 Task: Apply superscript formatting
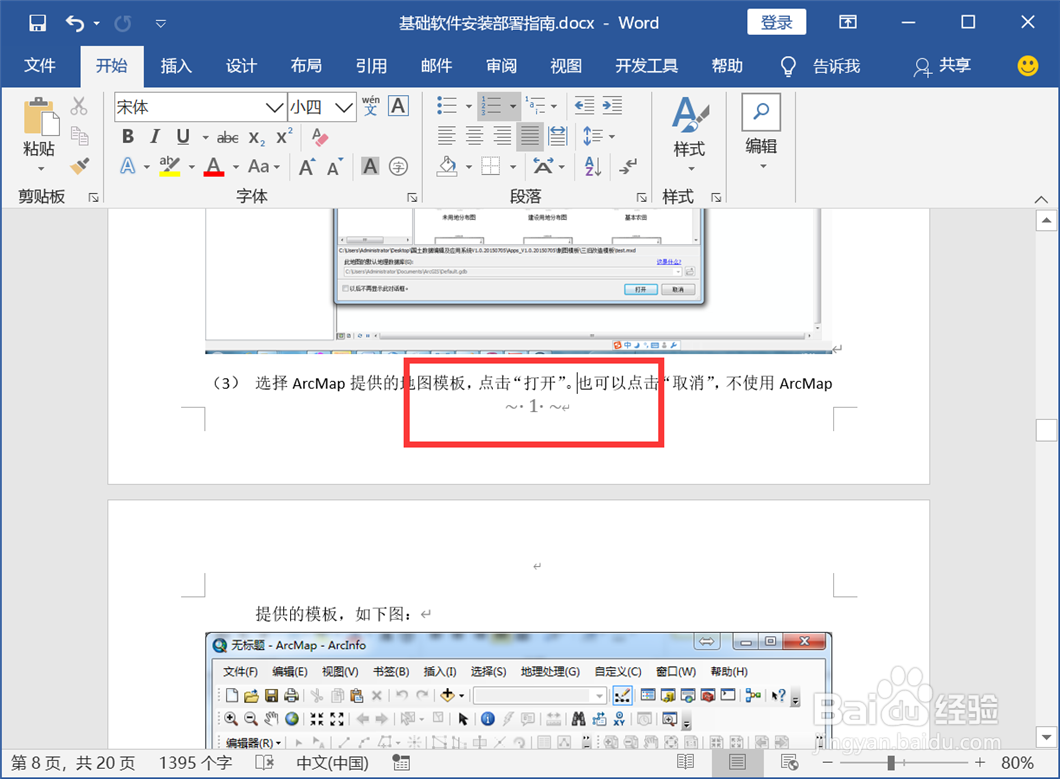click(284, 136)
